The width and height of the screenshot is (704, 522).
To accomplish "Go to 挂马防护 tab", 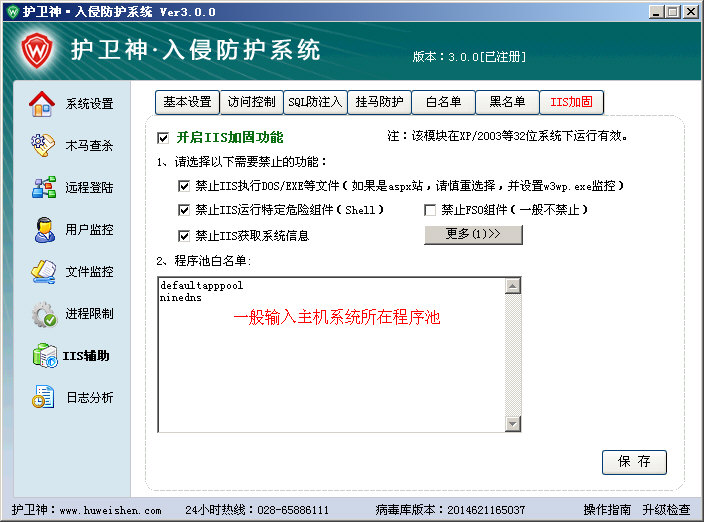I will 379,102.
